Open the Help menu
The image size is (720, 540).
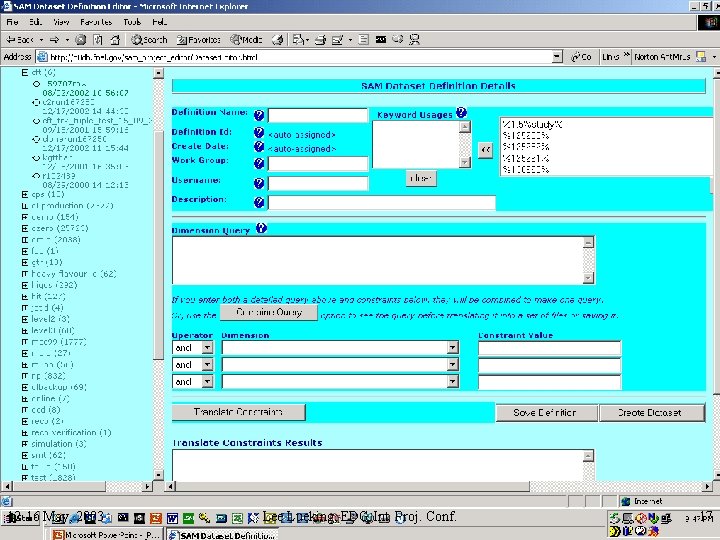click(x=159, y=22)
